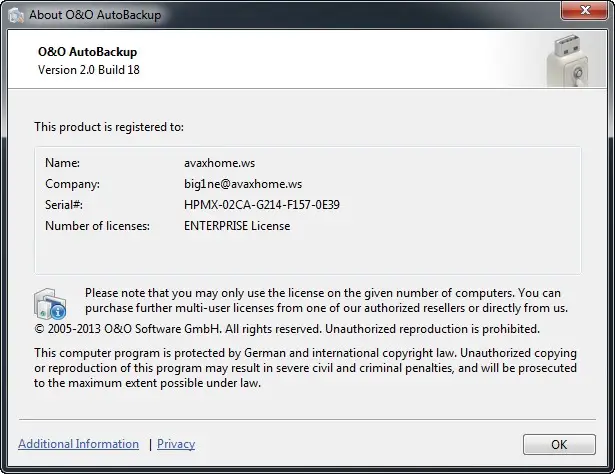Click the O&O AutoBackup title bar icon
This screenshot has height=474, width=615.
(x=16, y=15)
